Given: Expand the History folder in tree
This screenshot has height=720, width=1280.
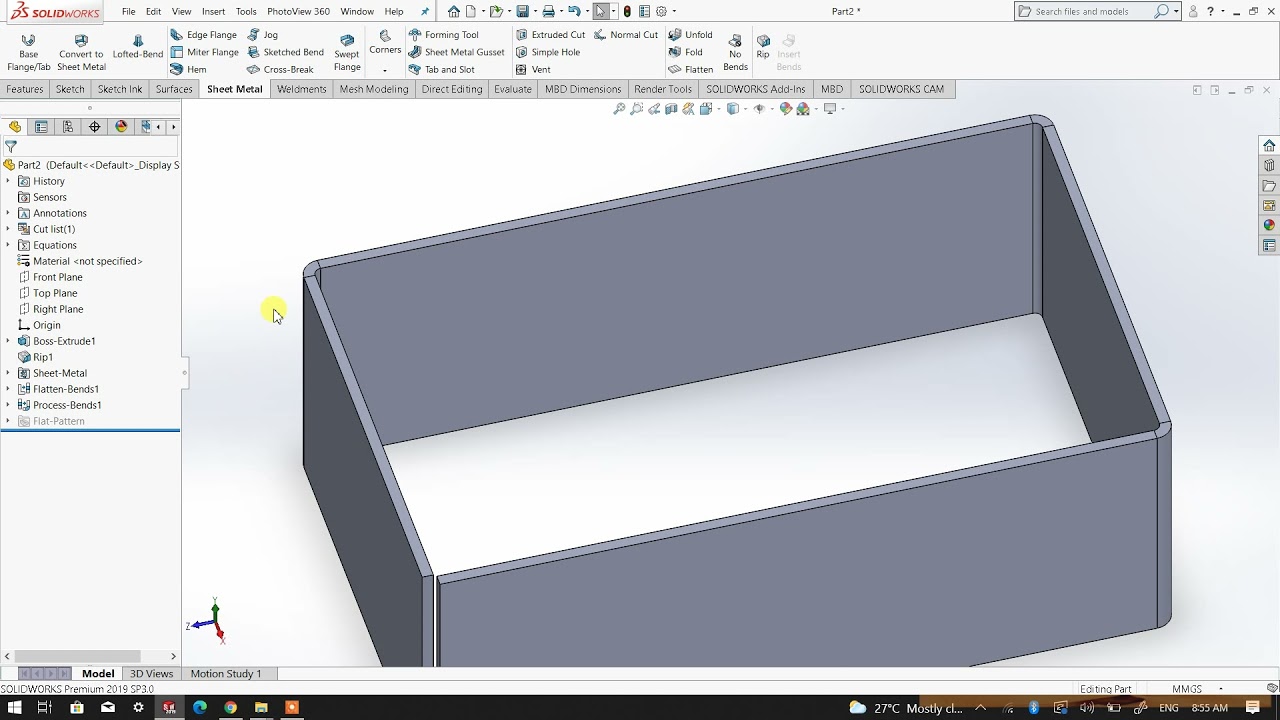Looking at the screenshot, I should [8, 181].
